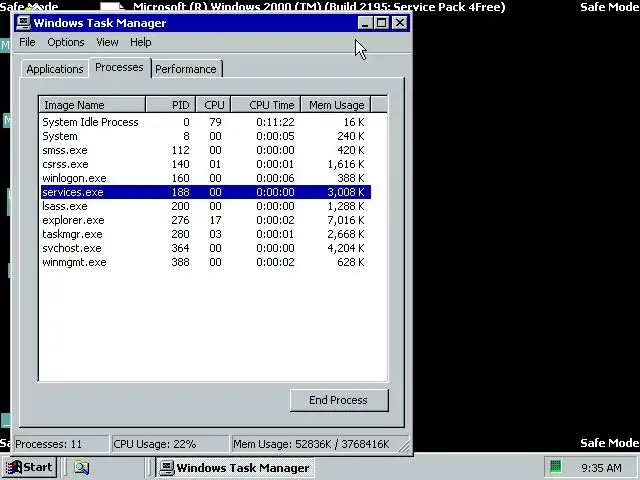This screenshot has width=640, height=480.
Task: Select the services.exe process
Action: (206, 192)
